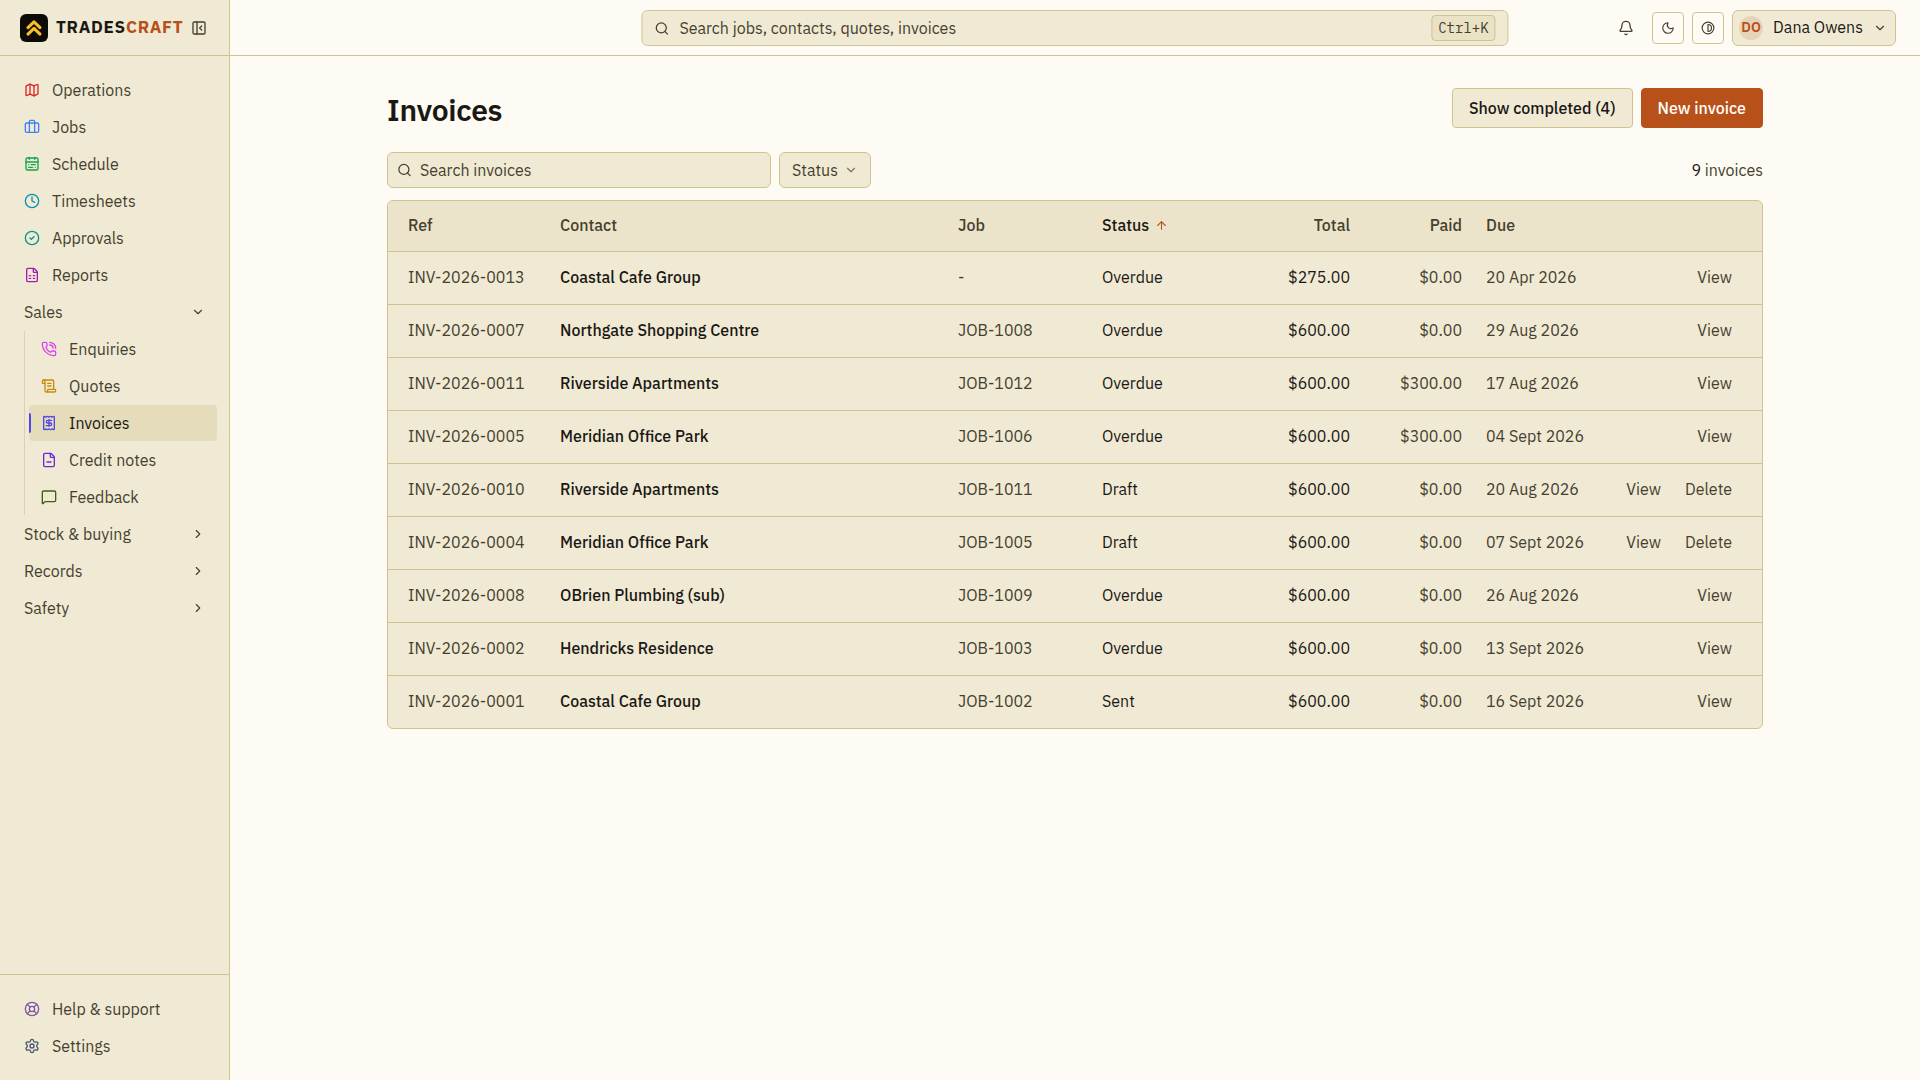View invoice INV-2026-0007

point(1714,330)
